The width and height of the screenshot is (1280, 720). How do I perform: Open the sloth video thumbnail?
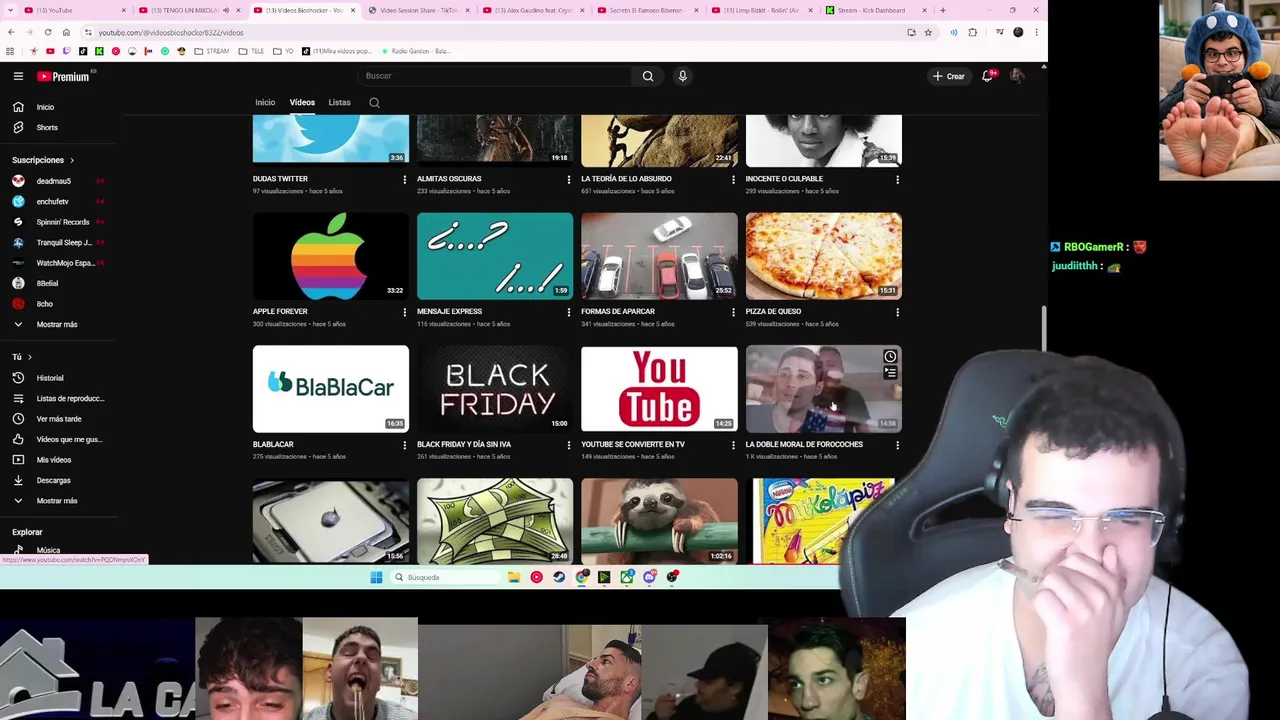[x=659, y=521]
